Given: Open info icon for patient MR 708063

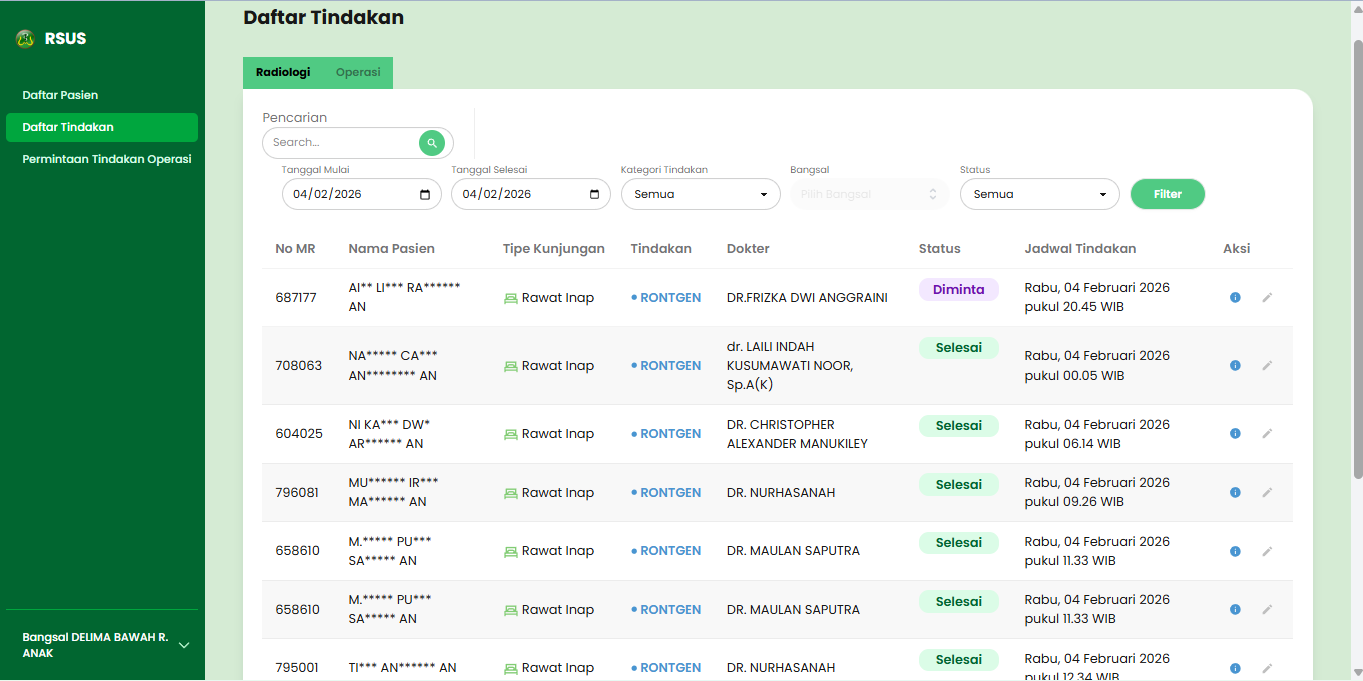Looking at the screenshot, I should point(1235,365).
